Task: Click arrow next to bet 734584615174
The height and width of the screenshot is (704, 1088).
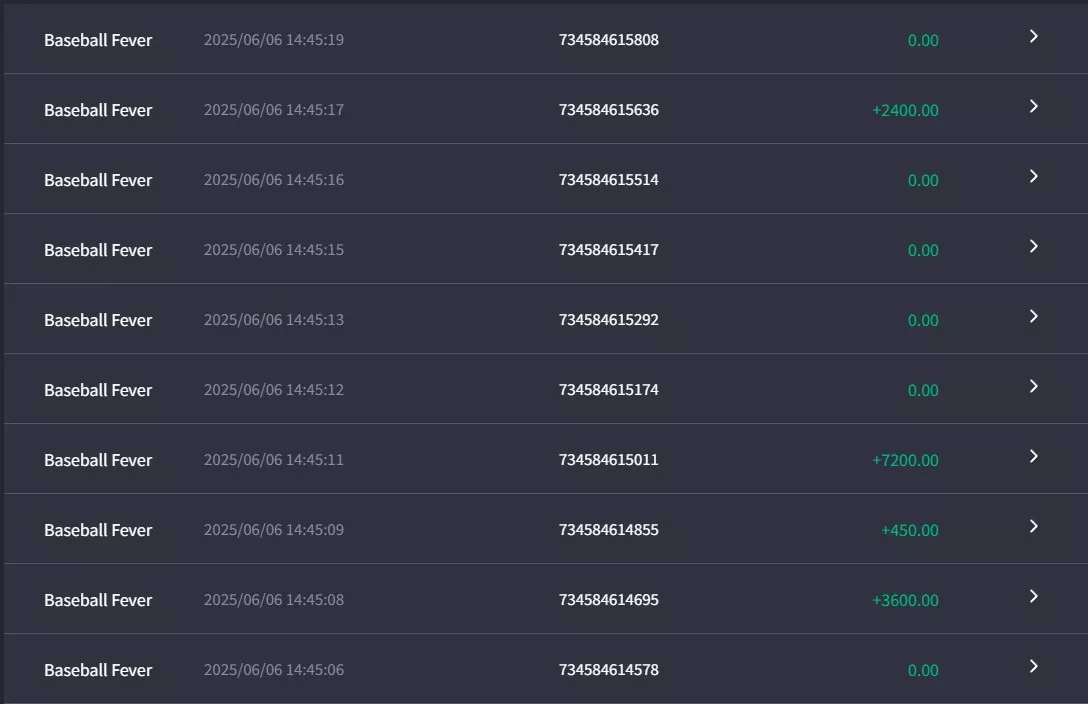Action: pyautogui.click(x=1033, y=386)
